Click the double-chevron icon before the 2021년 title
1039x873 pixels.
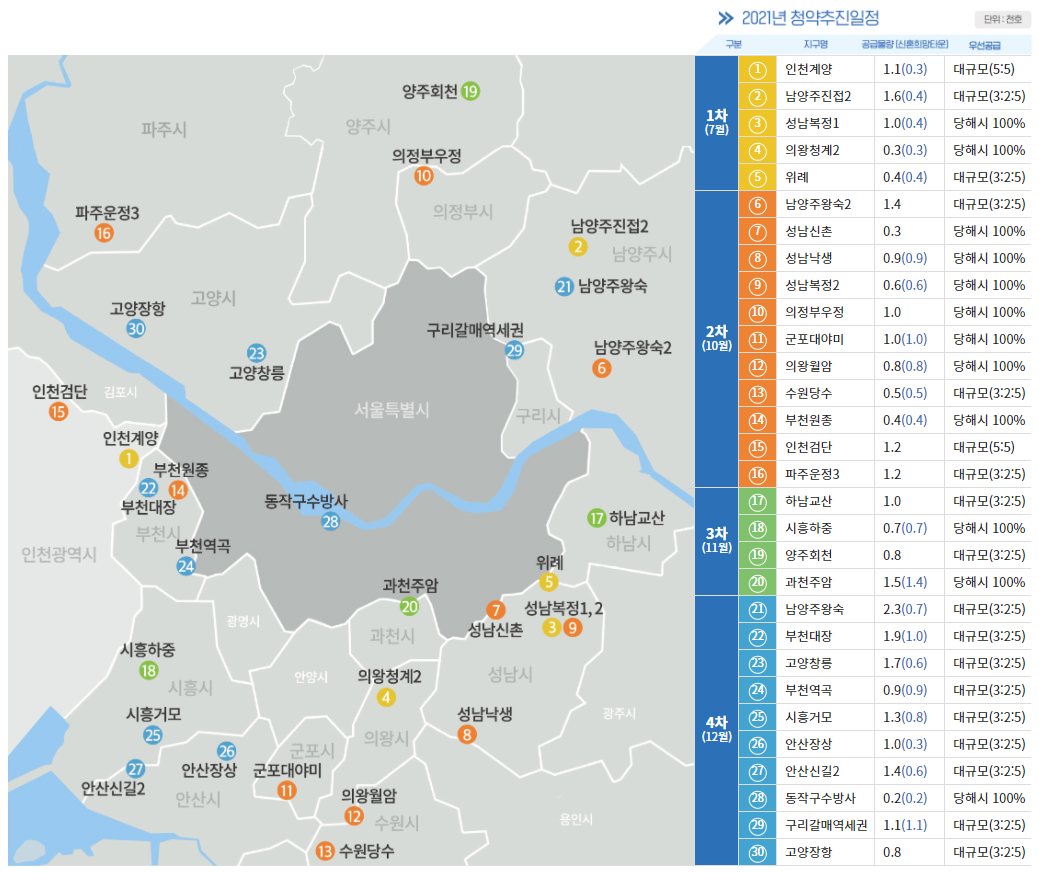[726, 18]
